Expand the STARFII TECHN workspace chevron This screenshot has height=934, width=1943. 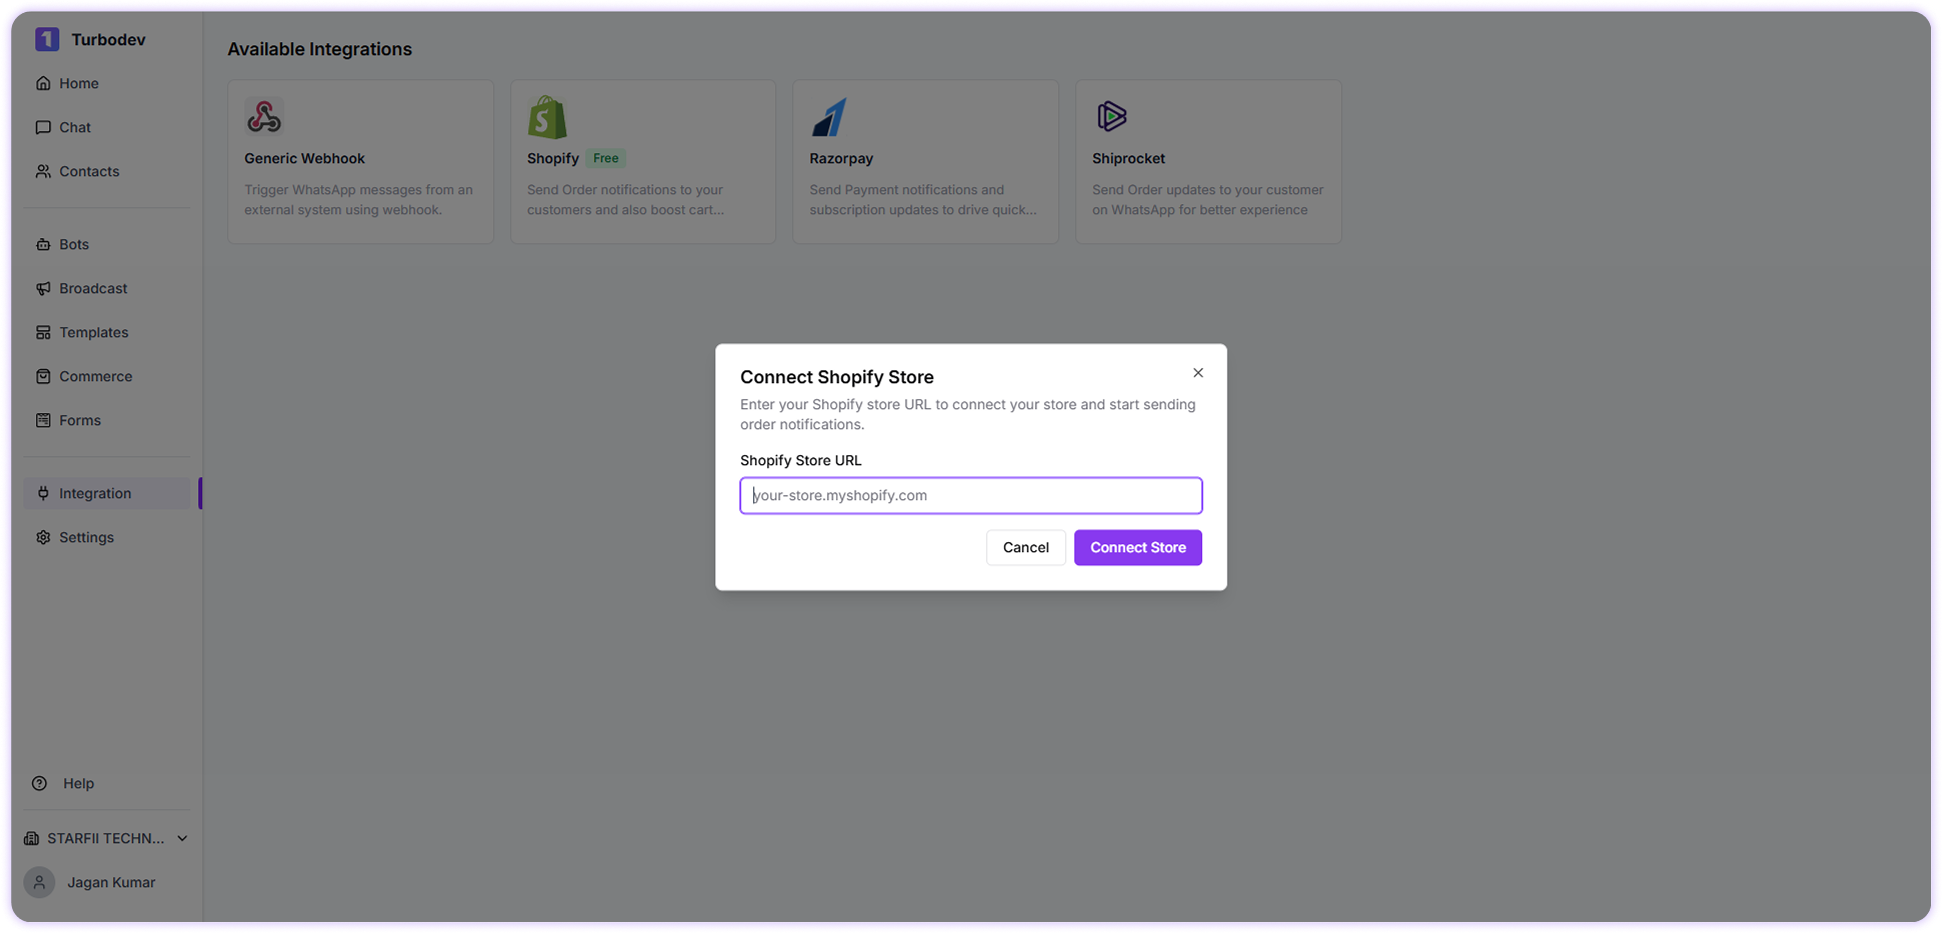click(x=181, y=838)
